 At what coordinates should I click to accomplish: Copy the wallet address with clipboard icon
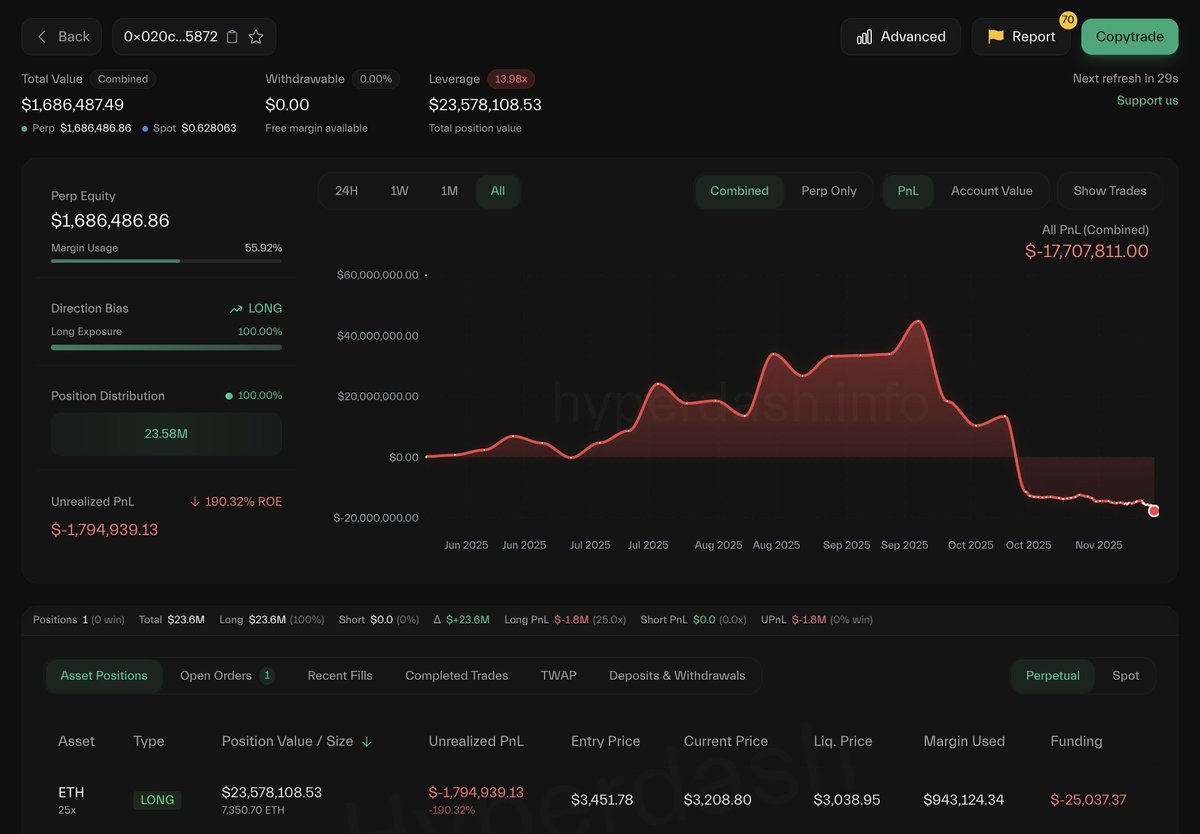(232, 37)
